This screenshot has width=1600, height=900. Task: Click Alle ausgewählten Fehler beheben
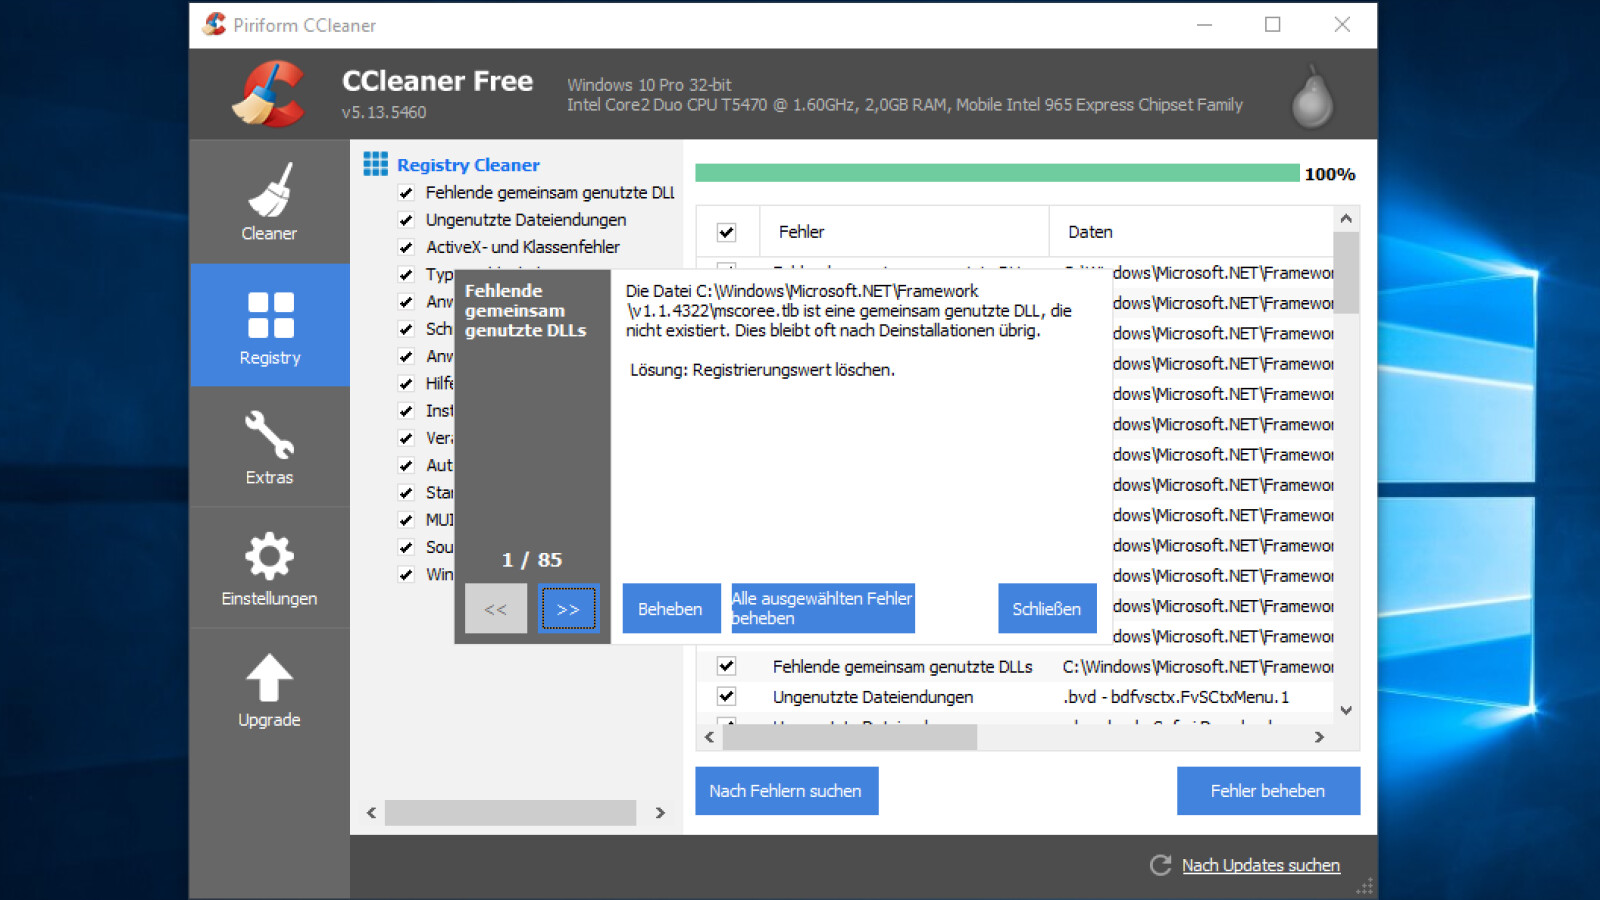click(823, 608)
